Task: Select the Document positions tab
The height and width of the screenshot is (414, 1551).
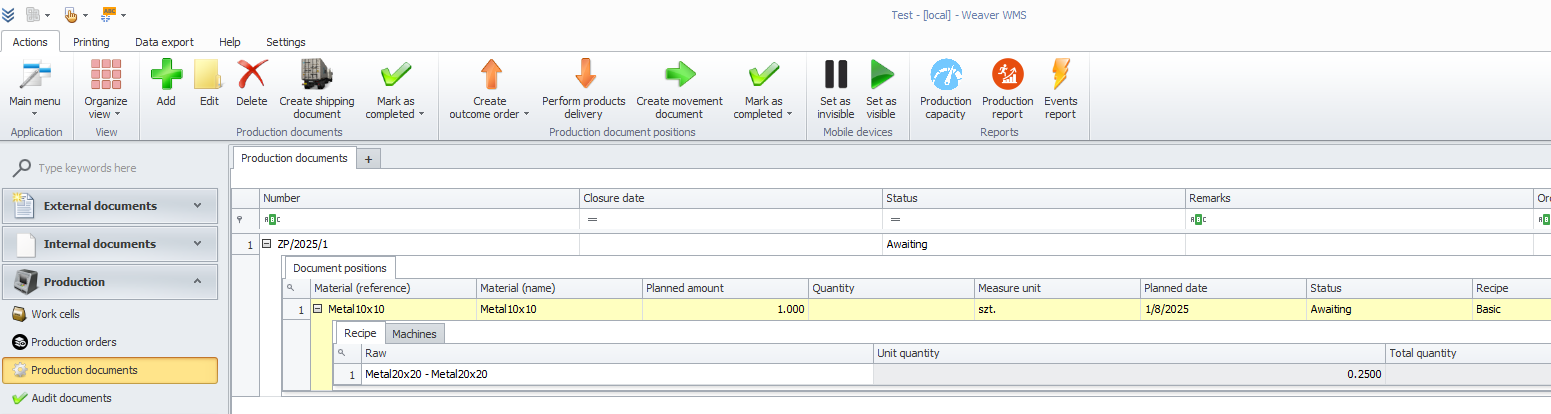Action: pyautogui.click(x=340, y=267)
